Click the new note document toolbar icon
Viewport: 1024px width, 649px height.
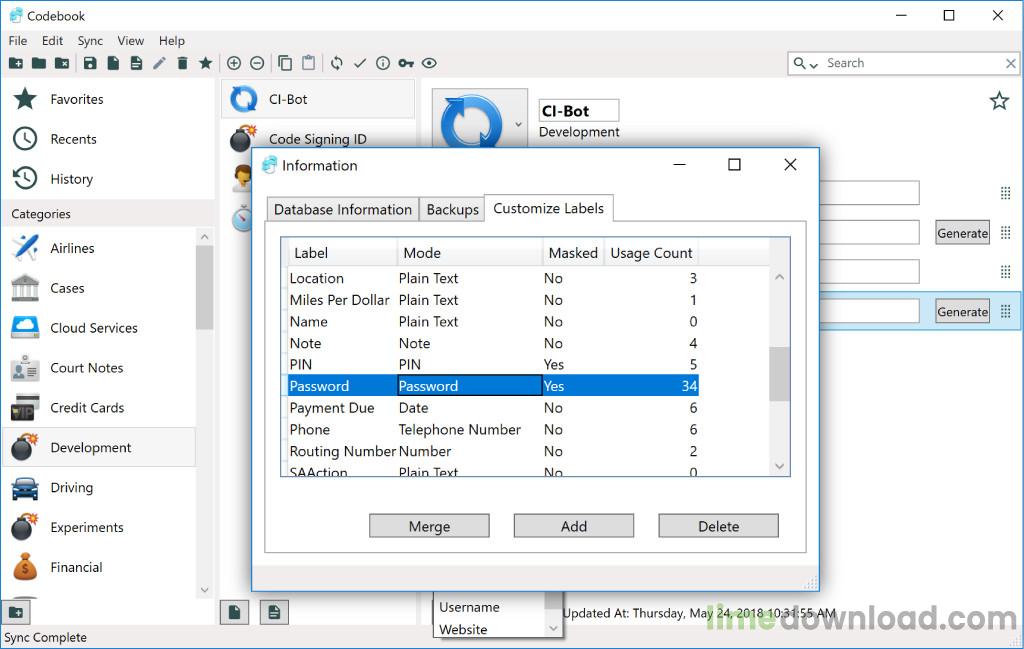[x=136, y=63]
